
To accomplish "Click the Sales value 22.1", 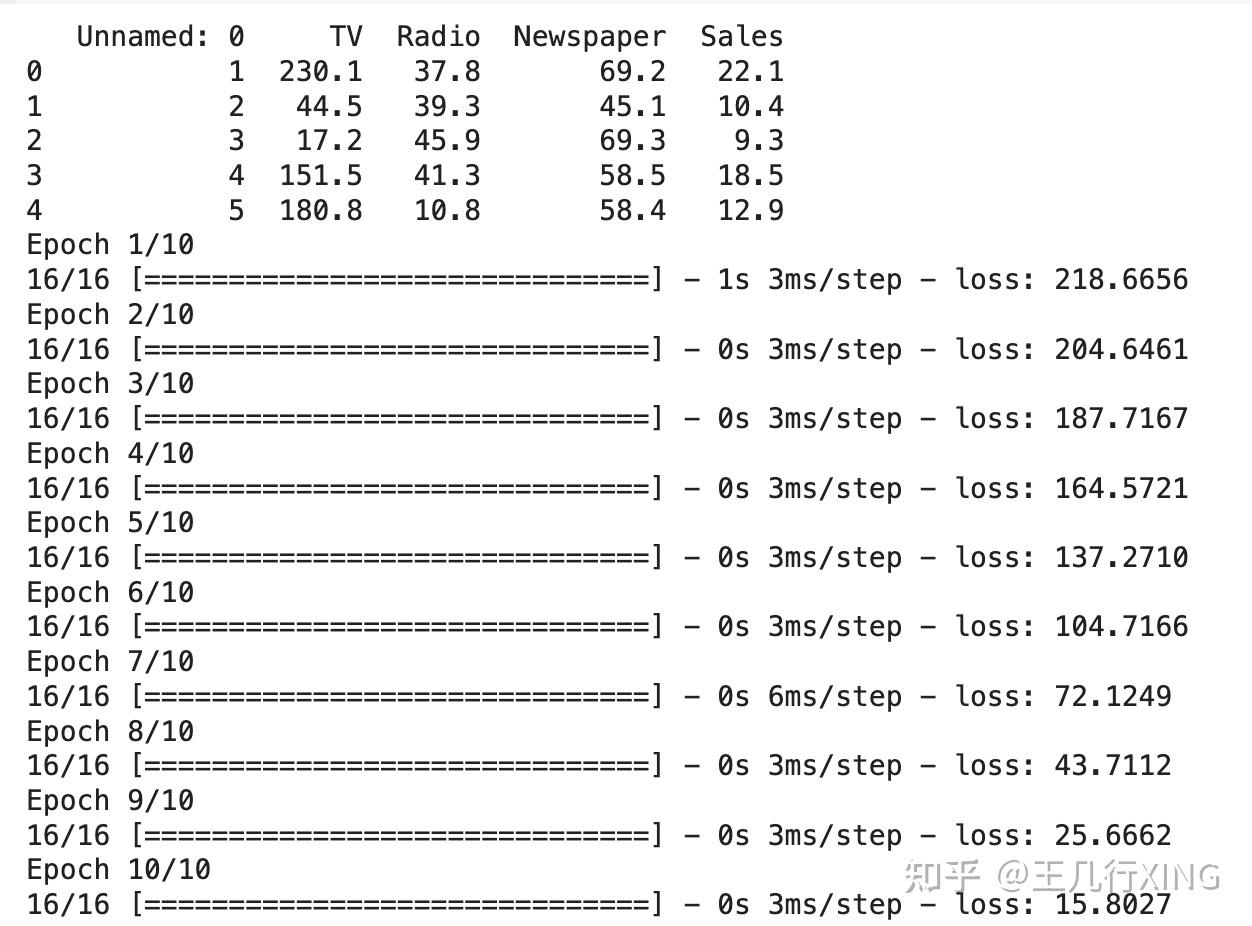I will click(750, 72).
